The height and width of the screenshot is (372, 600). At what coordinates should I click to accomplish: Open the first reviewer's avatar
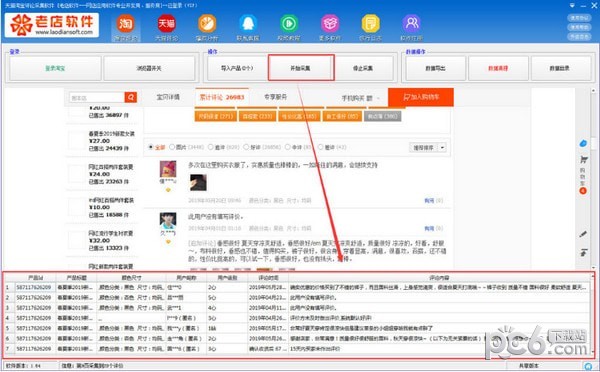point(168,169)
